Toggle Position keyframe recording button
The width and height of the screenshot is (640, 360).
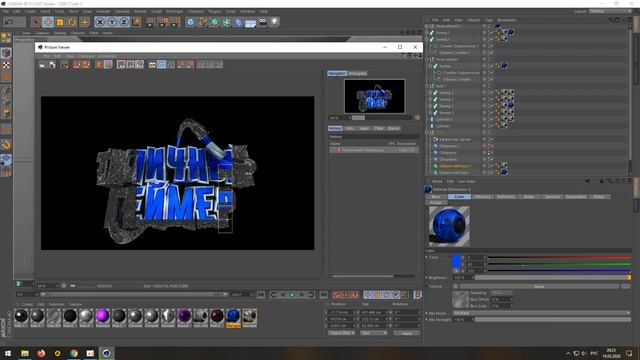(368, 295)
